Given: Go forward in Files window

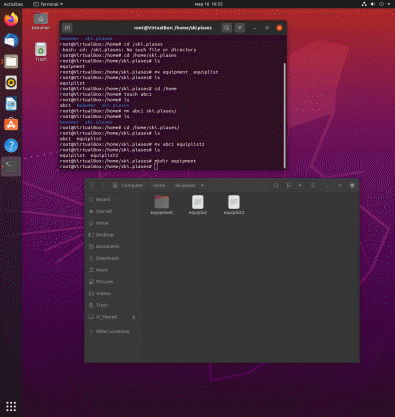Looking at the screenshot, I should click(x=103, y=185).
